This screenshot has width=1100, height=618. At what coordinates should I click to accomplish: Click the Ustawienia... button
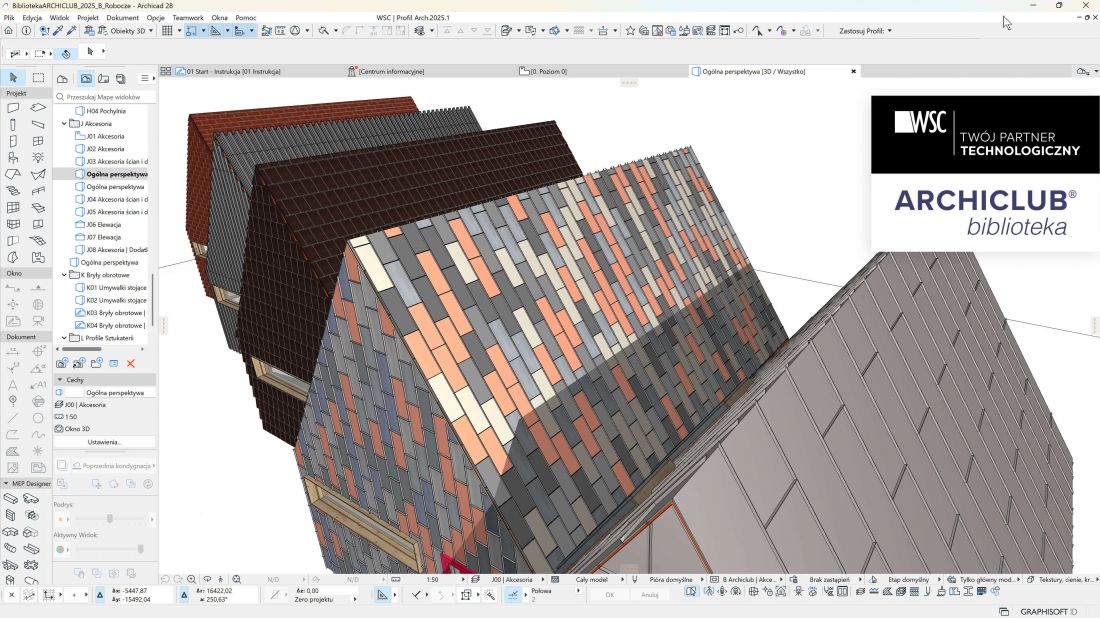tap(105, 442)
